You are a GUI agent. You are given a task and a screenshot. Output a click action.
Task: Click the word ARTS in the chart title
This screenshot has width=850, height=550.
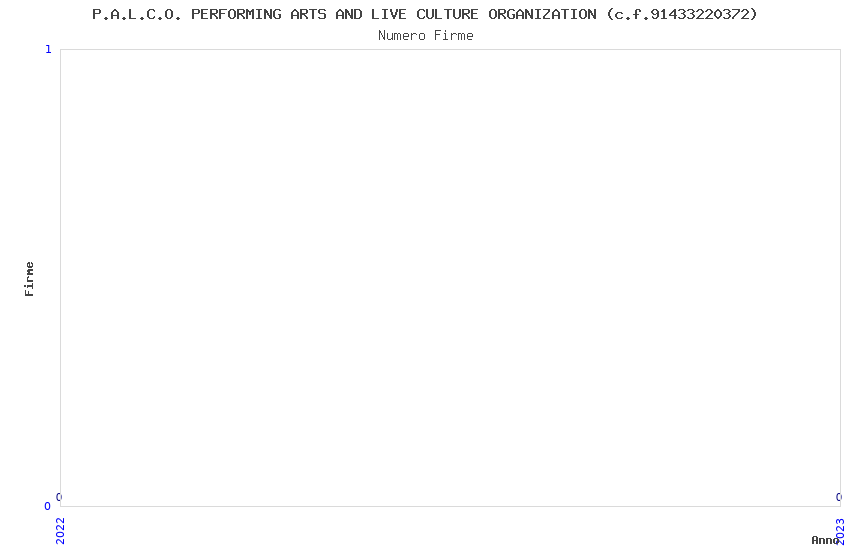click(308, 14)
